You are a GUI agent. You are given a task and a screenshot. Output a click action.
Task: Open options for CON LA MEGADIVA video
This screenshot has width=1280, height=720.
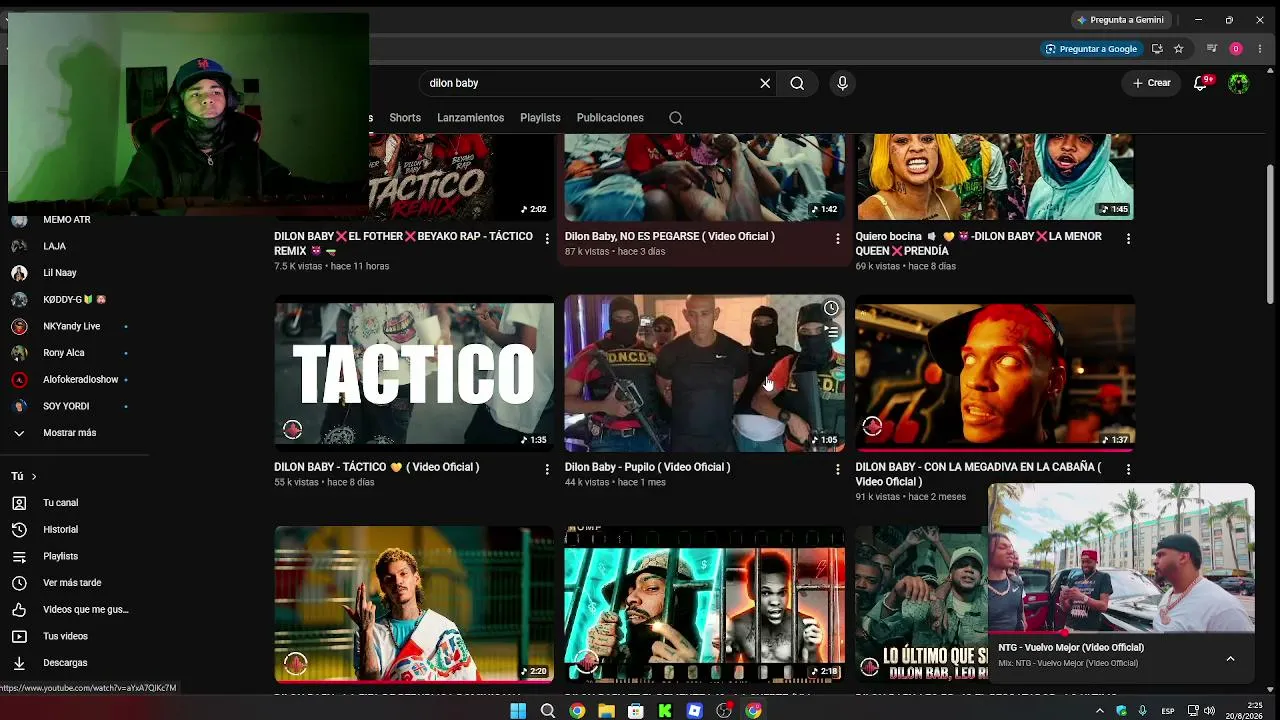pos(1128,469)
